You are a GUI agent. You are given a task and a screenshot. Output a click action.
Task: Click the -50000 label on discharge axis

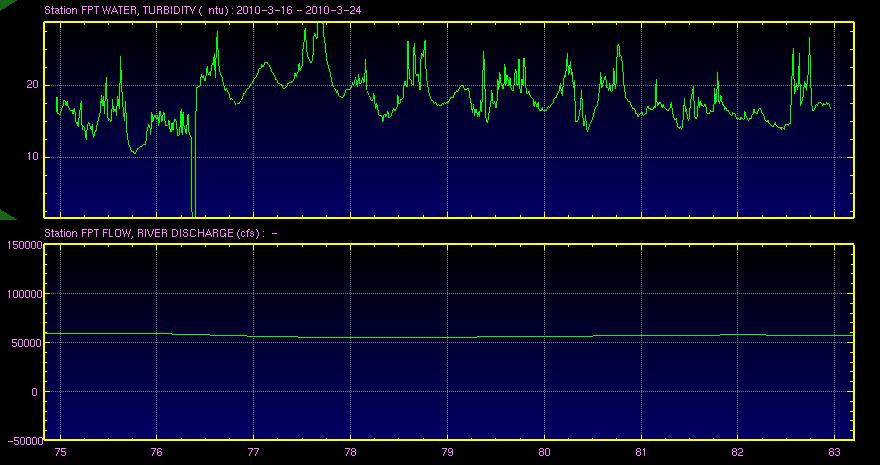pyautogui.click(x=24, y=441)
